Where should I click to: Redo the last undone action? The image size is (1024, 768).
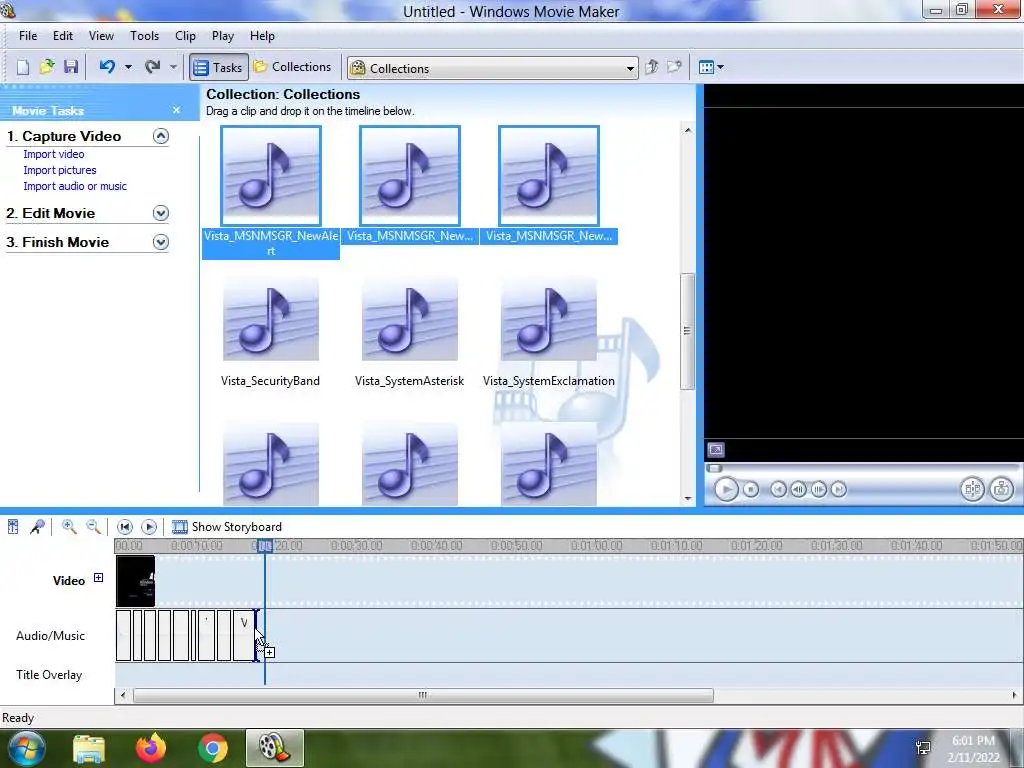tap(152, 67)
